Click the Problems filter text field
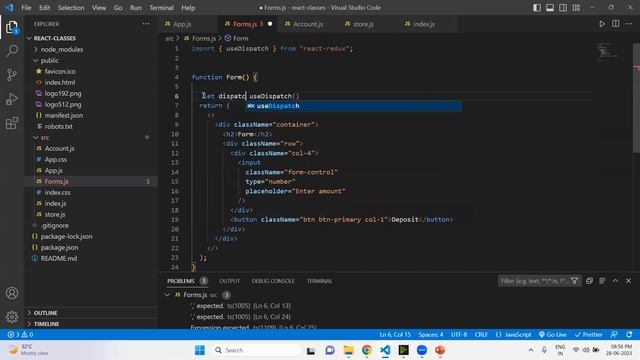The image size is (640, 360). 533,281
